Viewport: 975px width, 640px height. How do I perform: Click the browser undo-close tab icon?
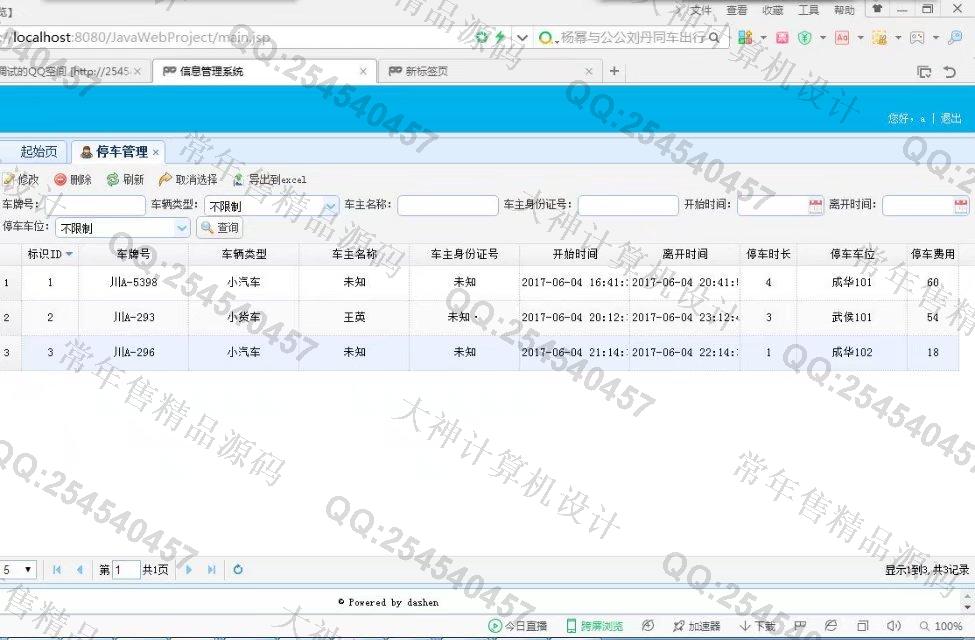[950, 72]
